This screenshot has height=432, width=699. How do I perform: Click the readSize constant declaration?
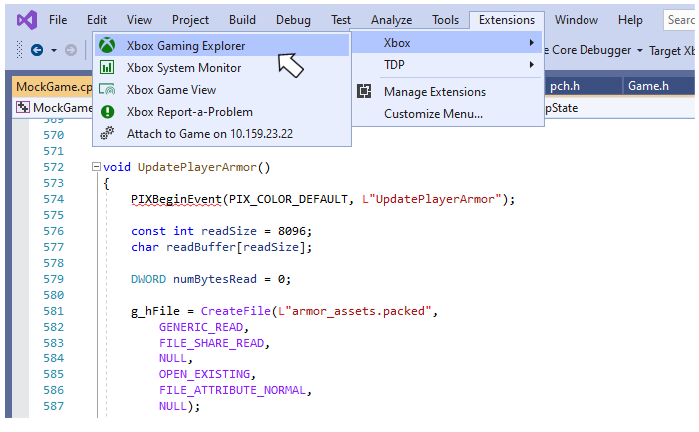click(222, 231)
